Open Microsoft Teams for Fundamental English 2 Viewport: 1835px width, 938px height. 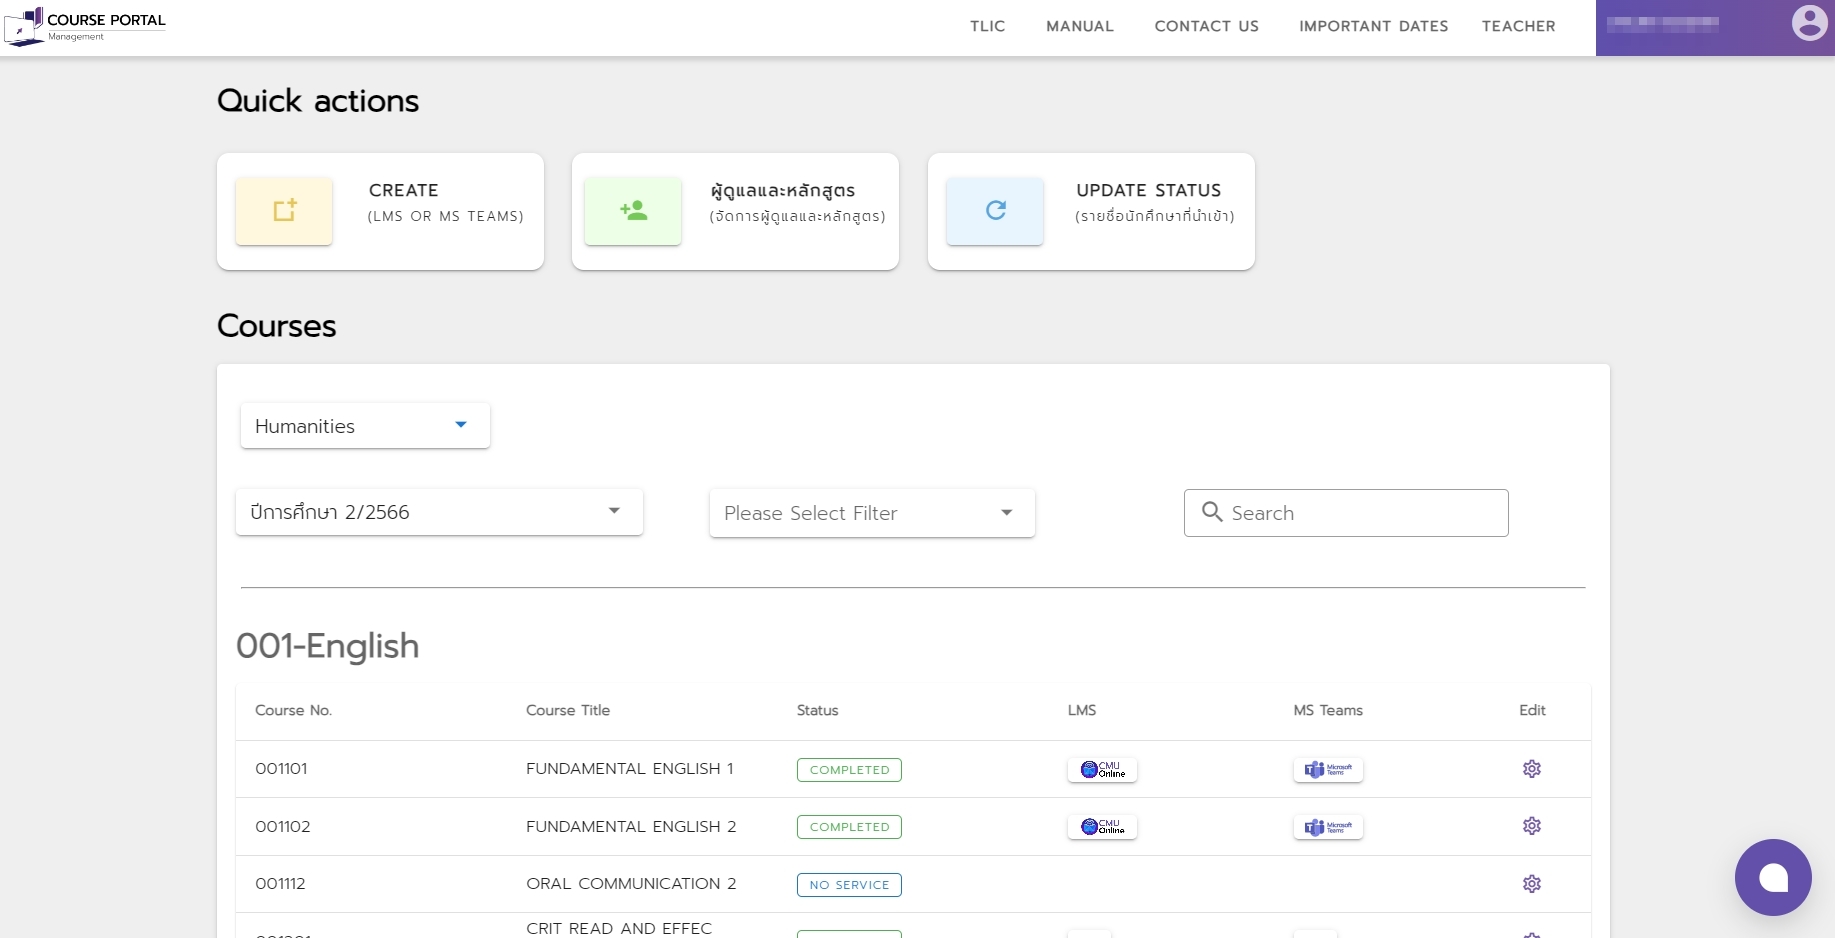pos(1328,827)
